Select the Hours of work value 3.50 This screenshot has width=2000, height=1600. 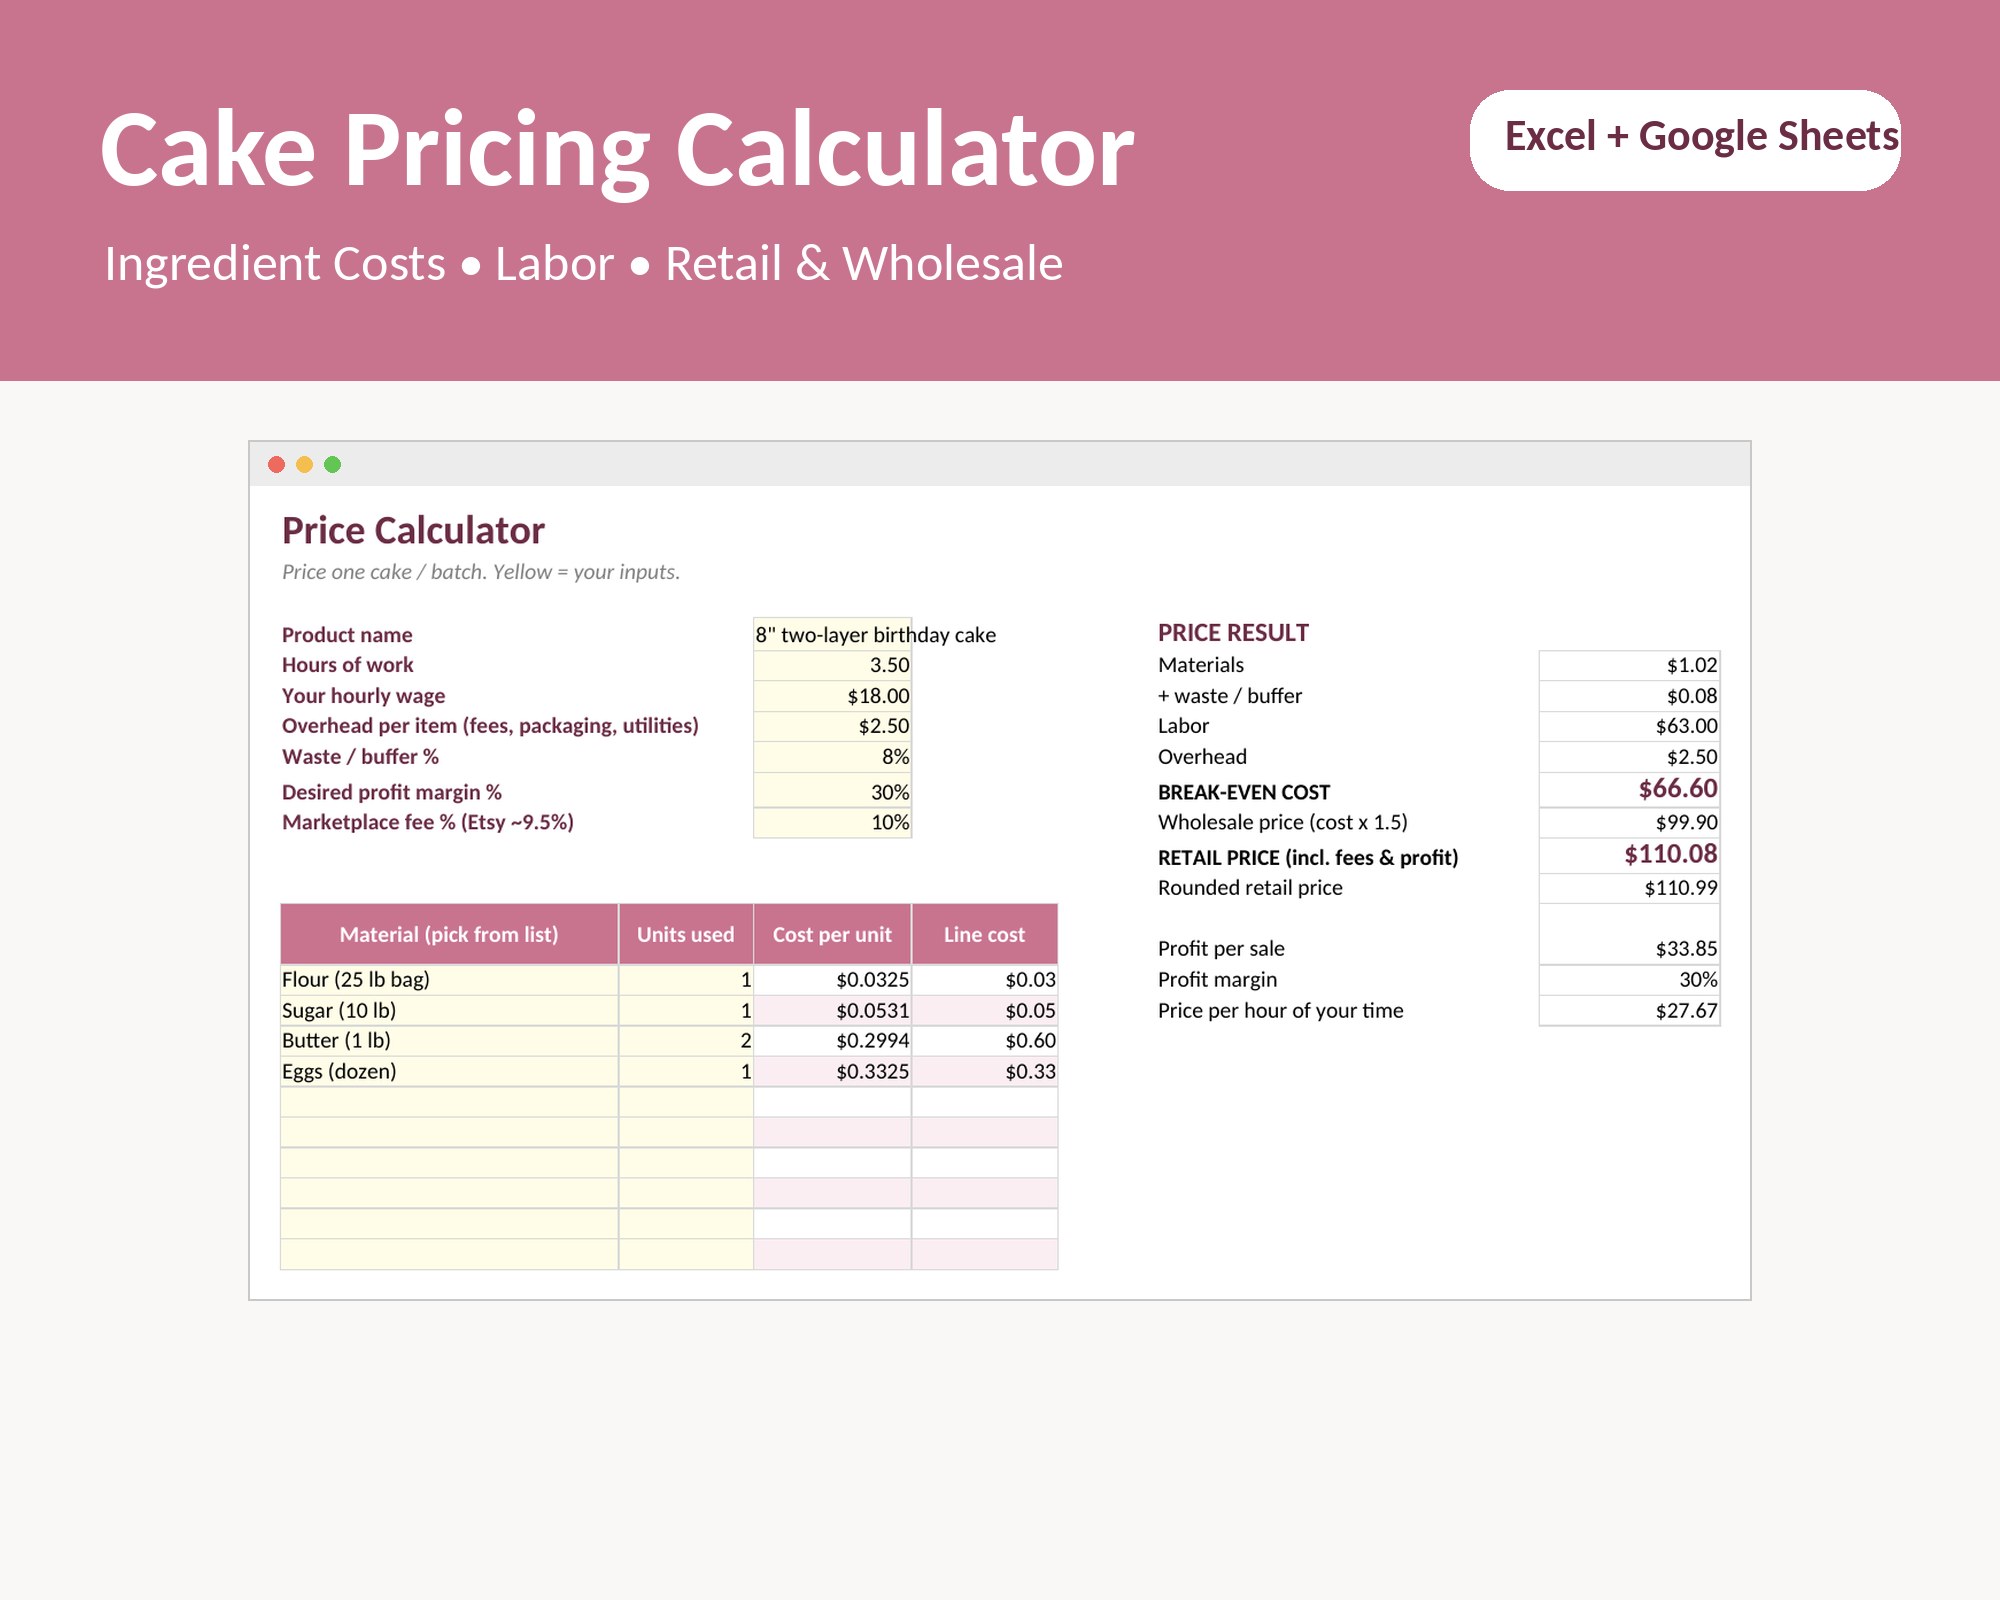[x=832, y=665]
